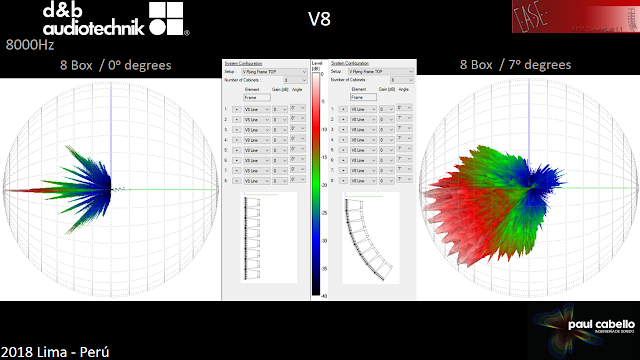The width and height of the screenshot is (640, 360).
Task: Open Setup dropdown in left System Configuration panel
Action: (274, 72)
